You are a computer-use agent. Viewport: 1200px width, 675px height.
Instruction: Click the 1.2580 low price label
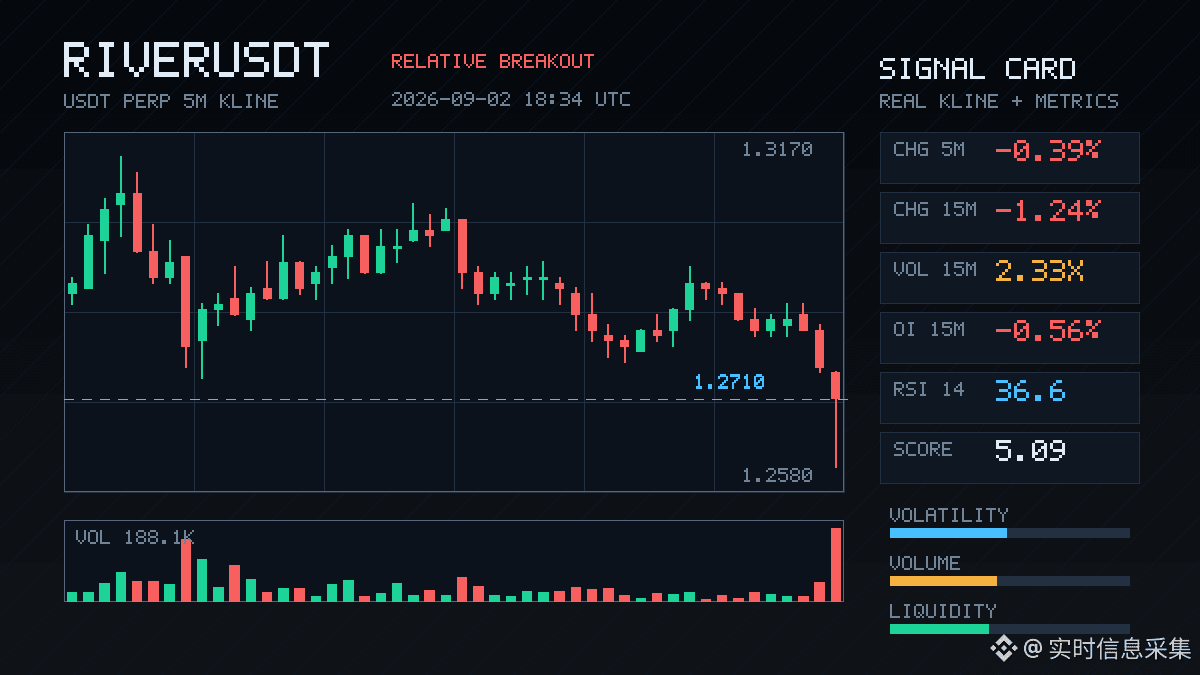point(777,475)
